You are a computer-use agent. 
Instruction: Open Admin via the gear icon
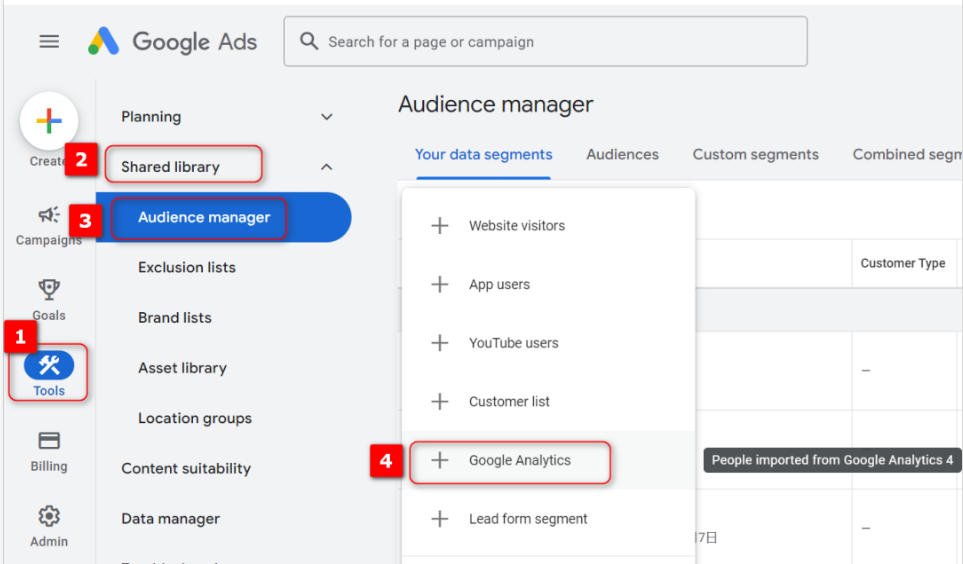pyautogui.click(x=49, y=516)
